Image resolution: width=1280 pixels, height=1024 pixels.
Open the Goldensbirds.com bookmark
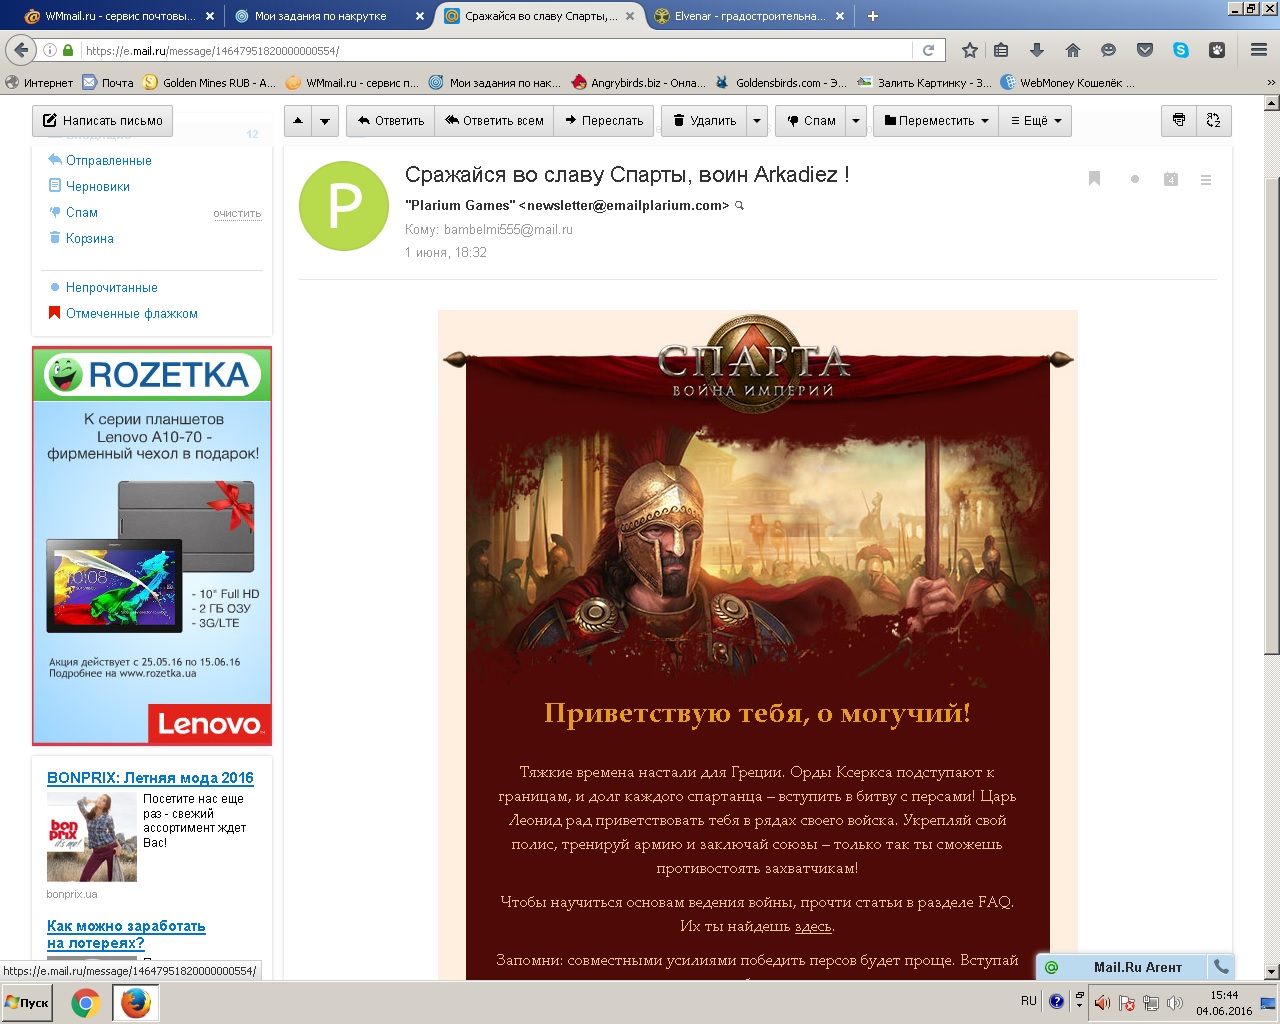pos(781,83)
